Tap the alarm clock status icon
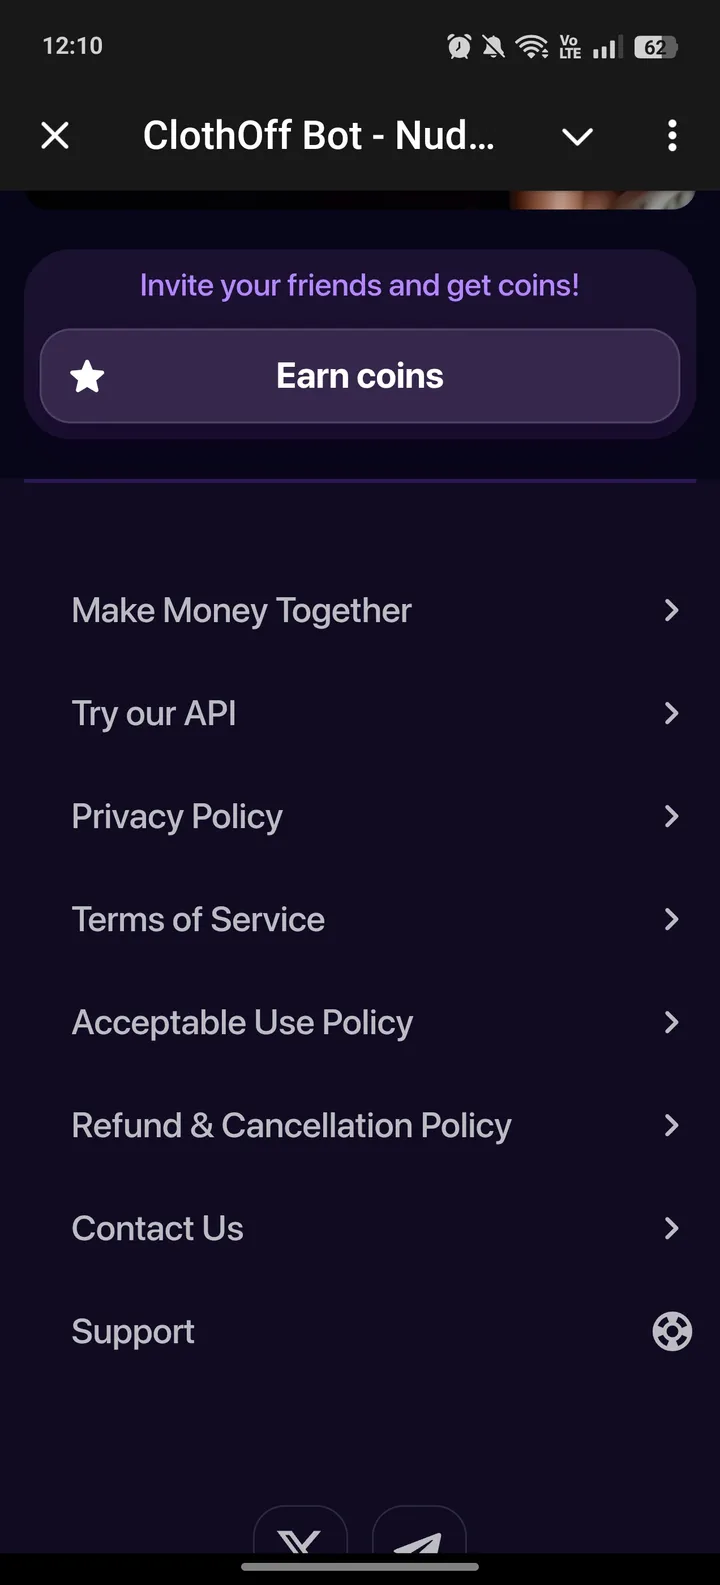Viewport: 720px width, 1585px height. tap(459, 46)
